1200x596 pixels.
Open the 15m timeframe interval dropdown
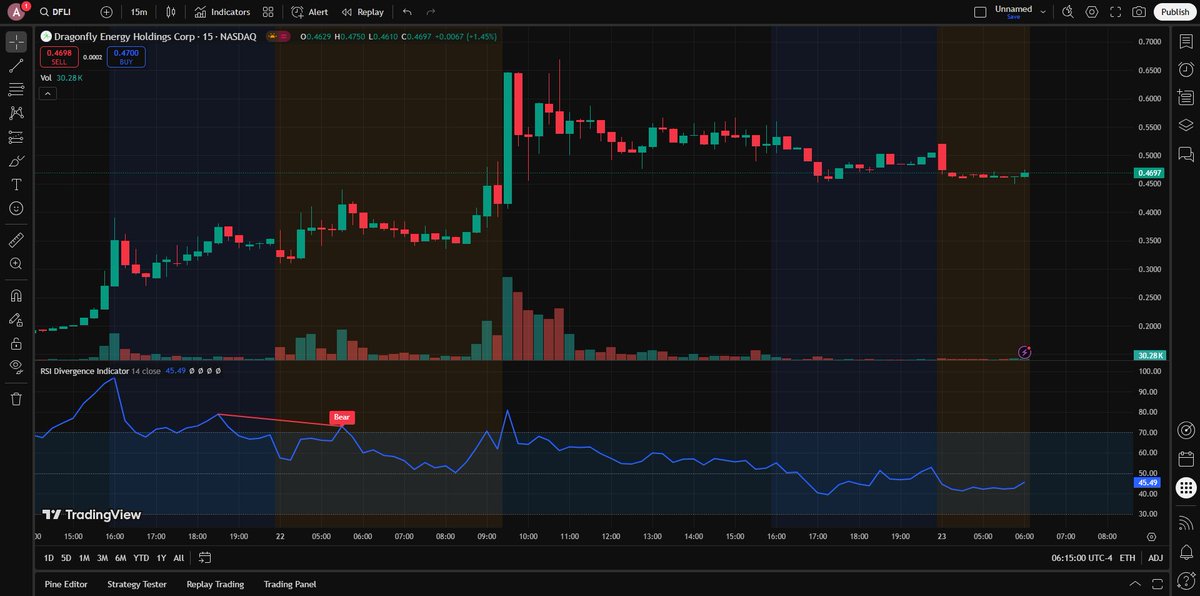click(139, 12)
